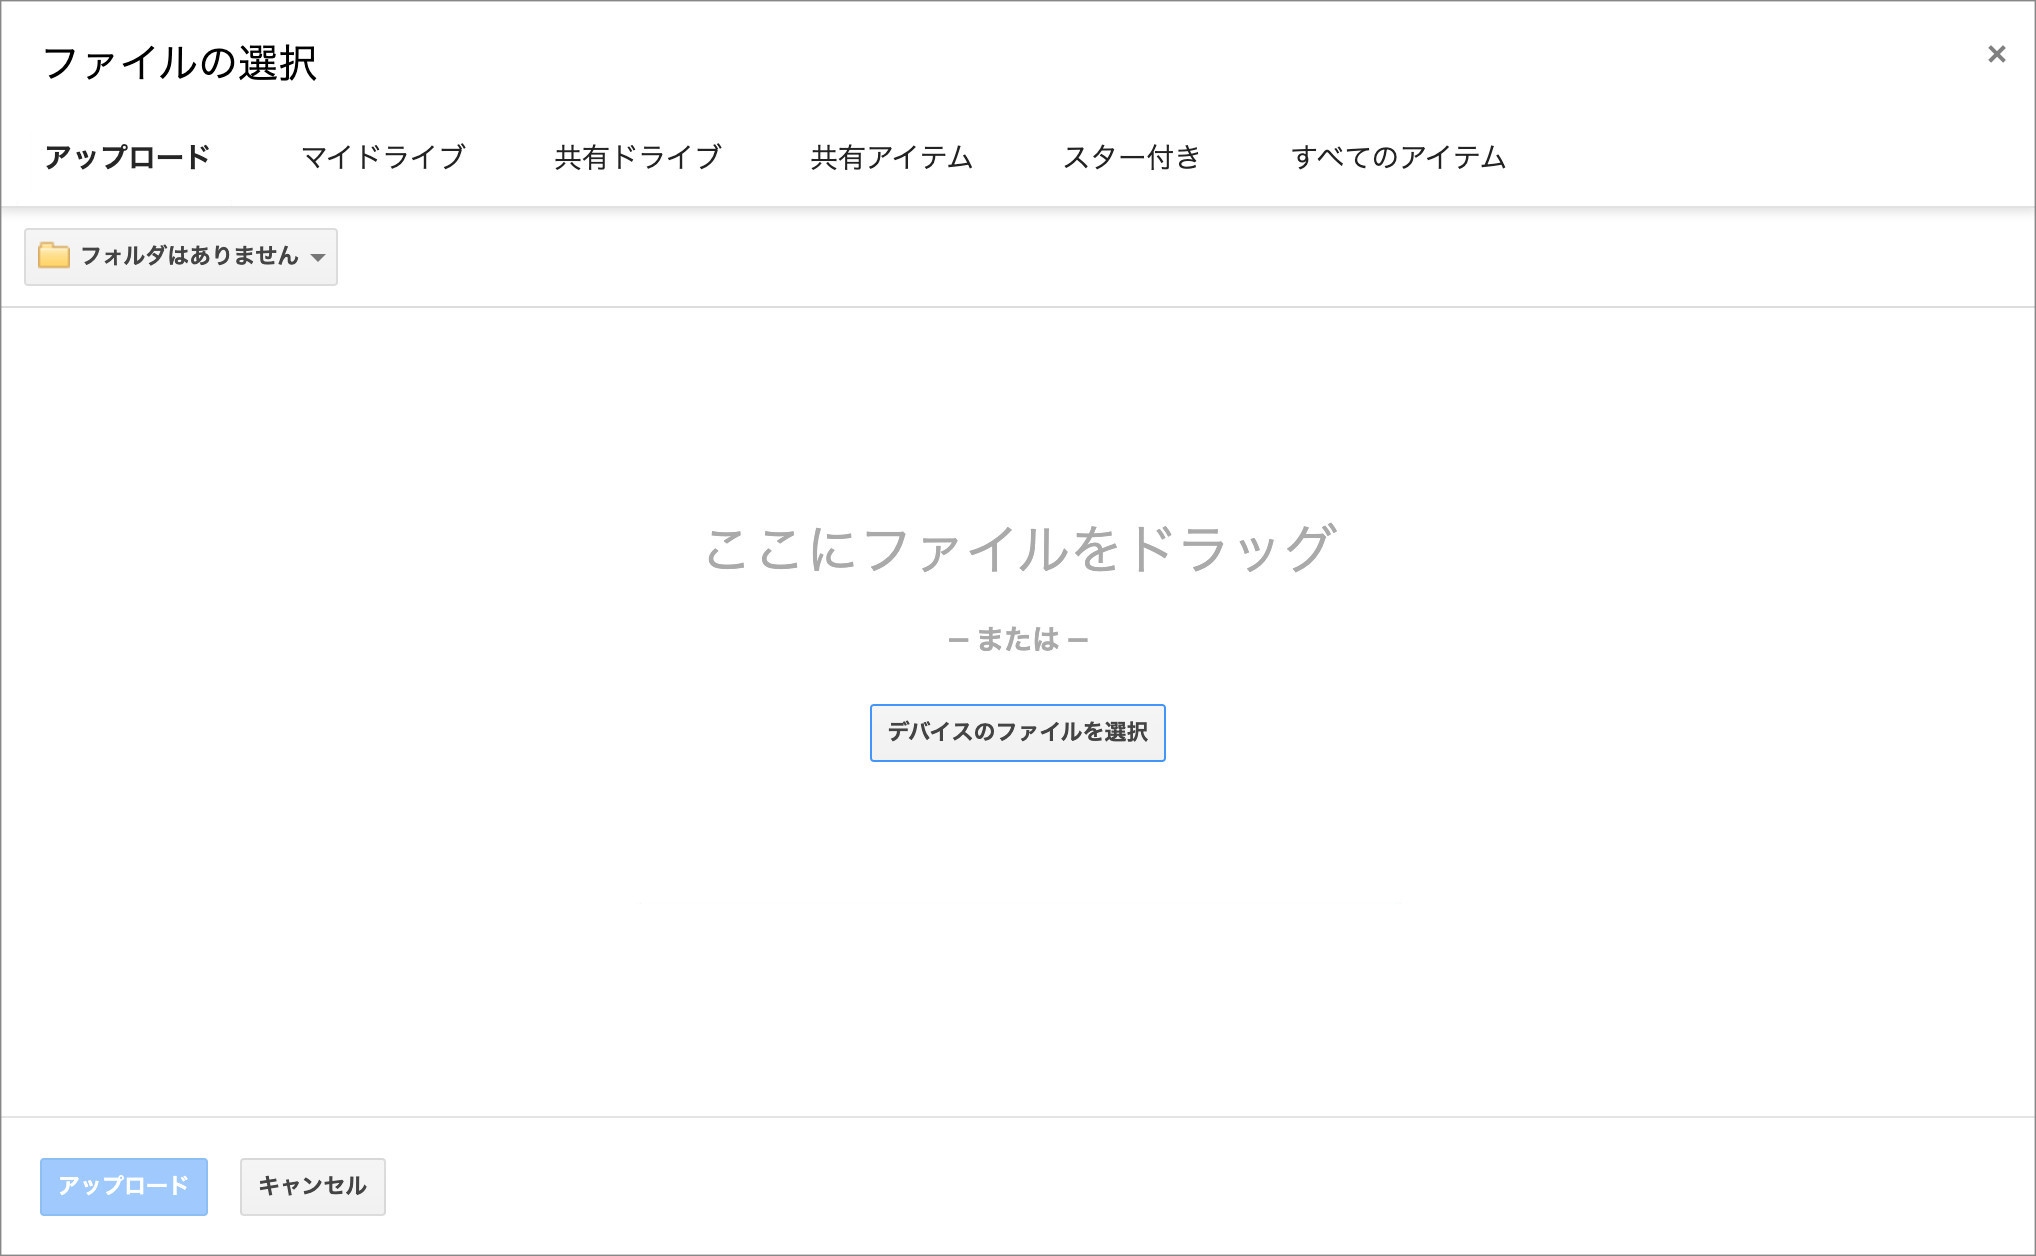The height and width of the screenshot is (1256, 2036).
Task: Open the スター付き tab
Action: coord(1131,157)
